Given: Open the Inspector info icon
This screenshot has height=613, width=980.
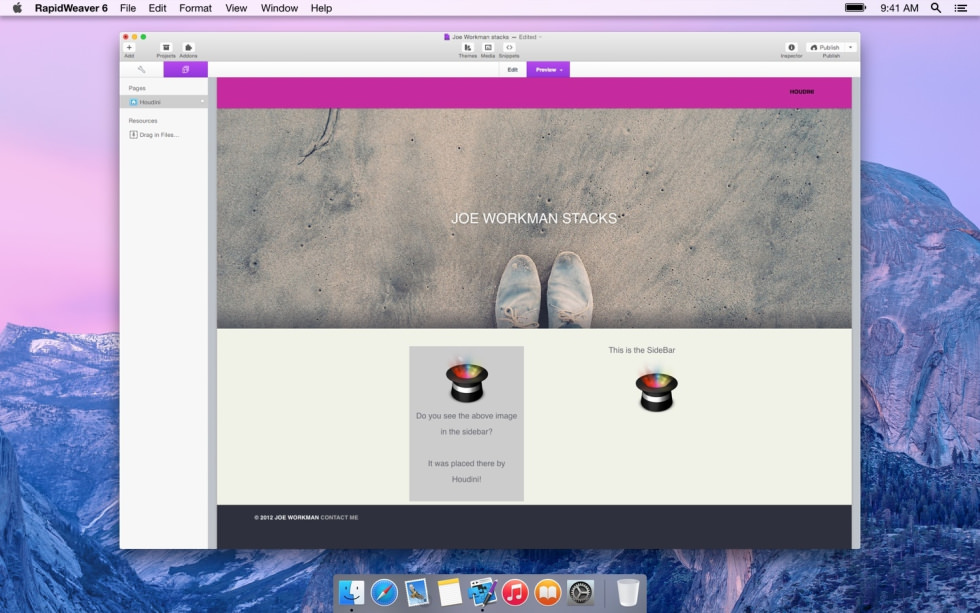Looking at the screenshot, I should tap(791, 47).
